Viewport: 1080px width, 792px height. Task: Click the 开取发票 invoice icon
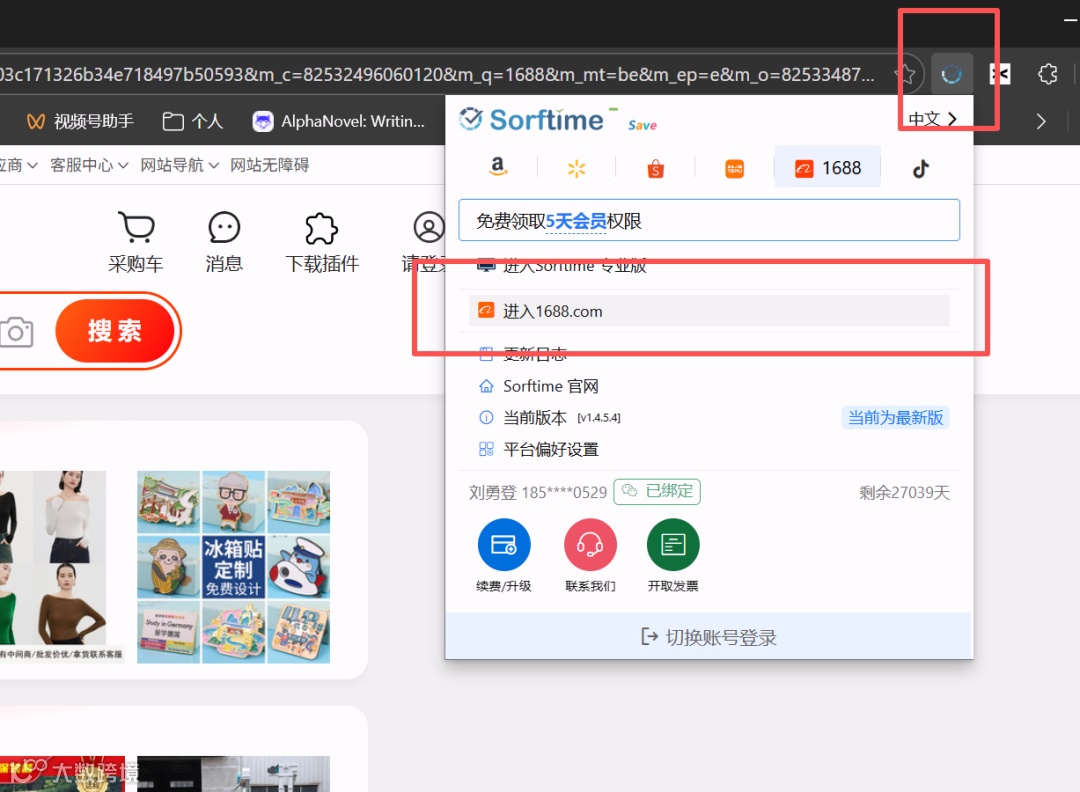click(673, 545)
